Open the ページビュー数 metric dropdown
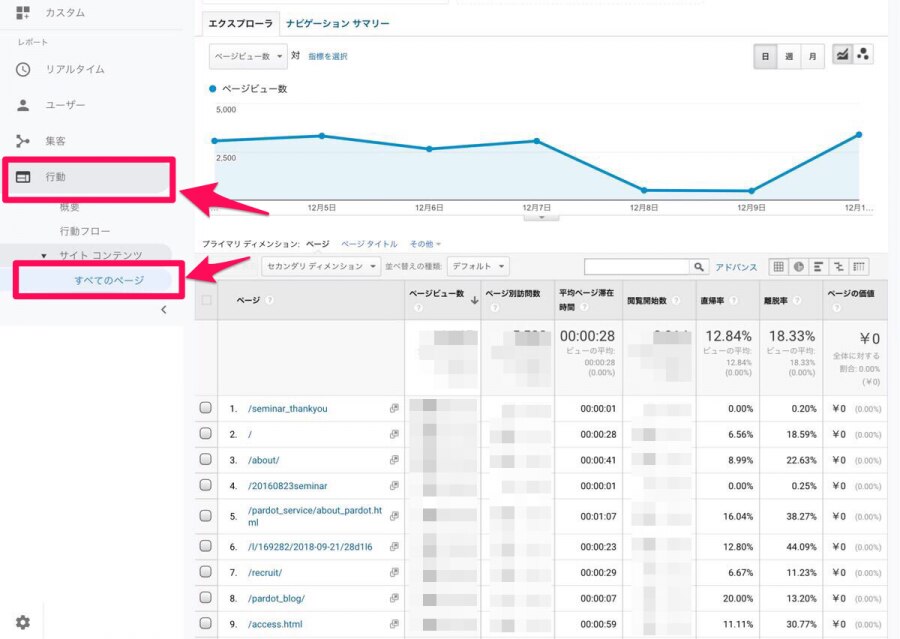900x639 pixels. click(x=248, y=56)
